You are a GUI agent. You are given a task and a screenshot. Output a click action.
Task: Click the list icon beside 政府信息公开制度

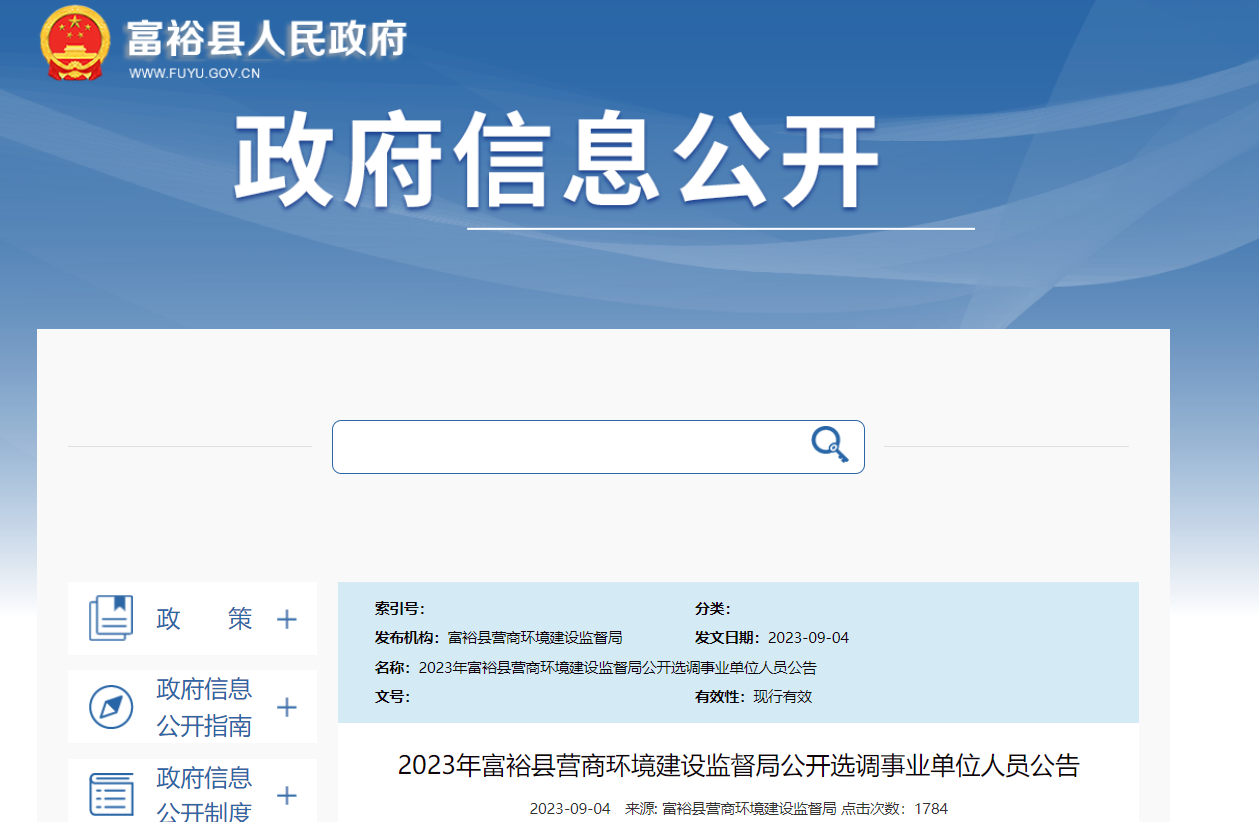click(x=110, y=795)
